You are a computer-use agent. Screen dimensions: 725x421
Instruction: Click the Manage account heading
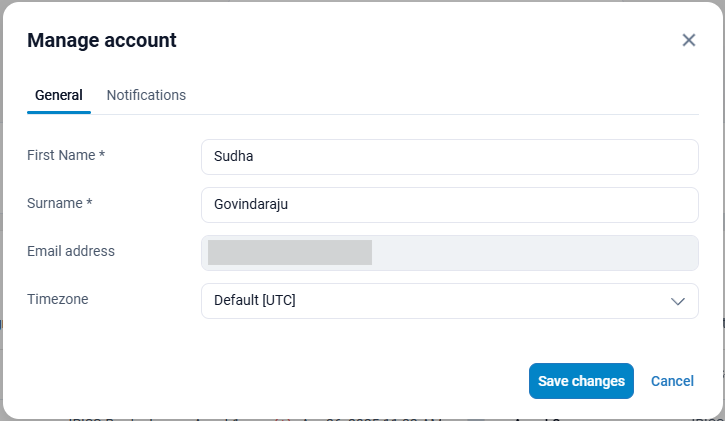[x=101, y=40]
